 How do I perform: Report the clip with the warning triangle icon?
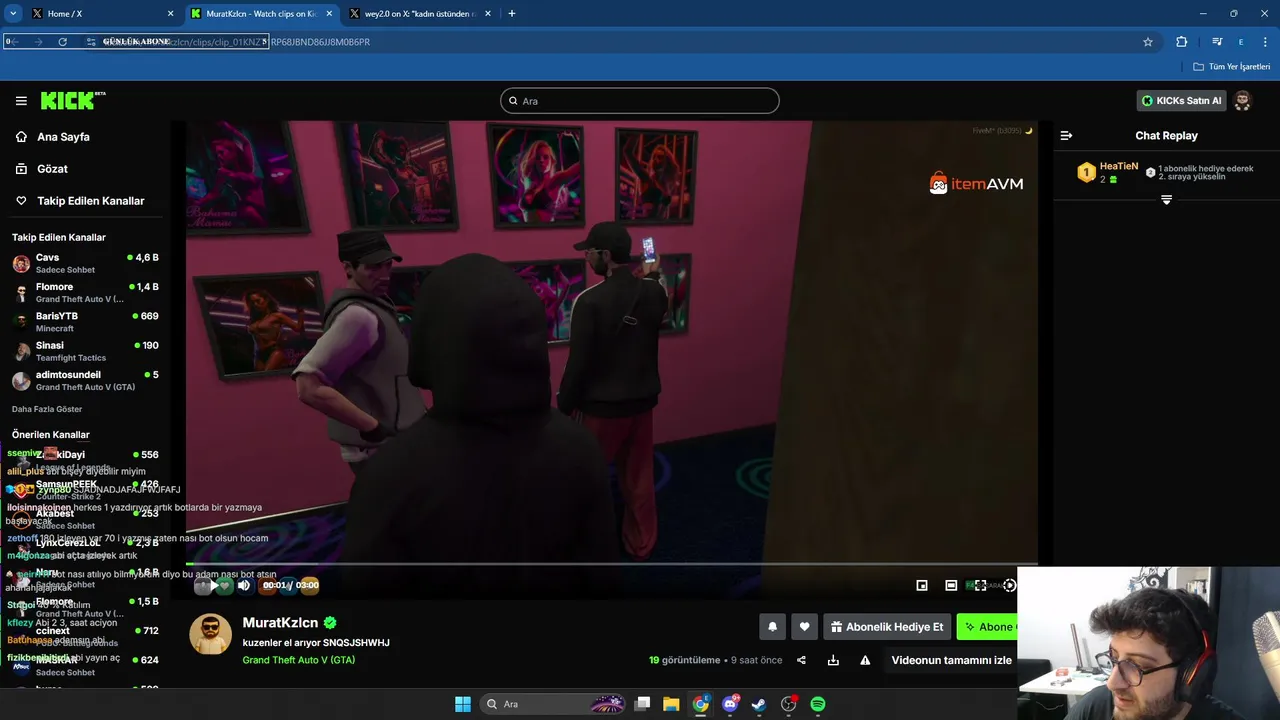point(865,660)
